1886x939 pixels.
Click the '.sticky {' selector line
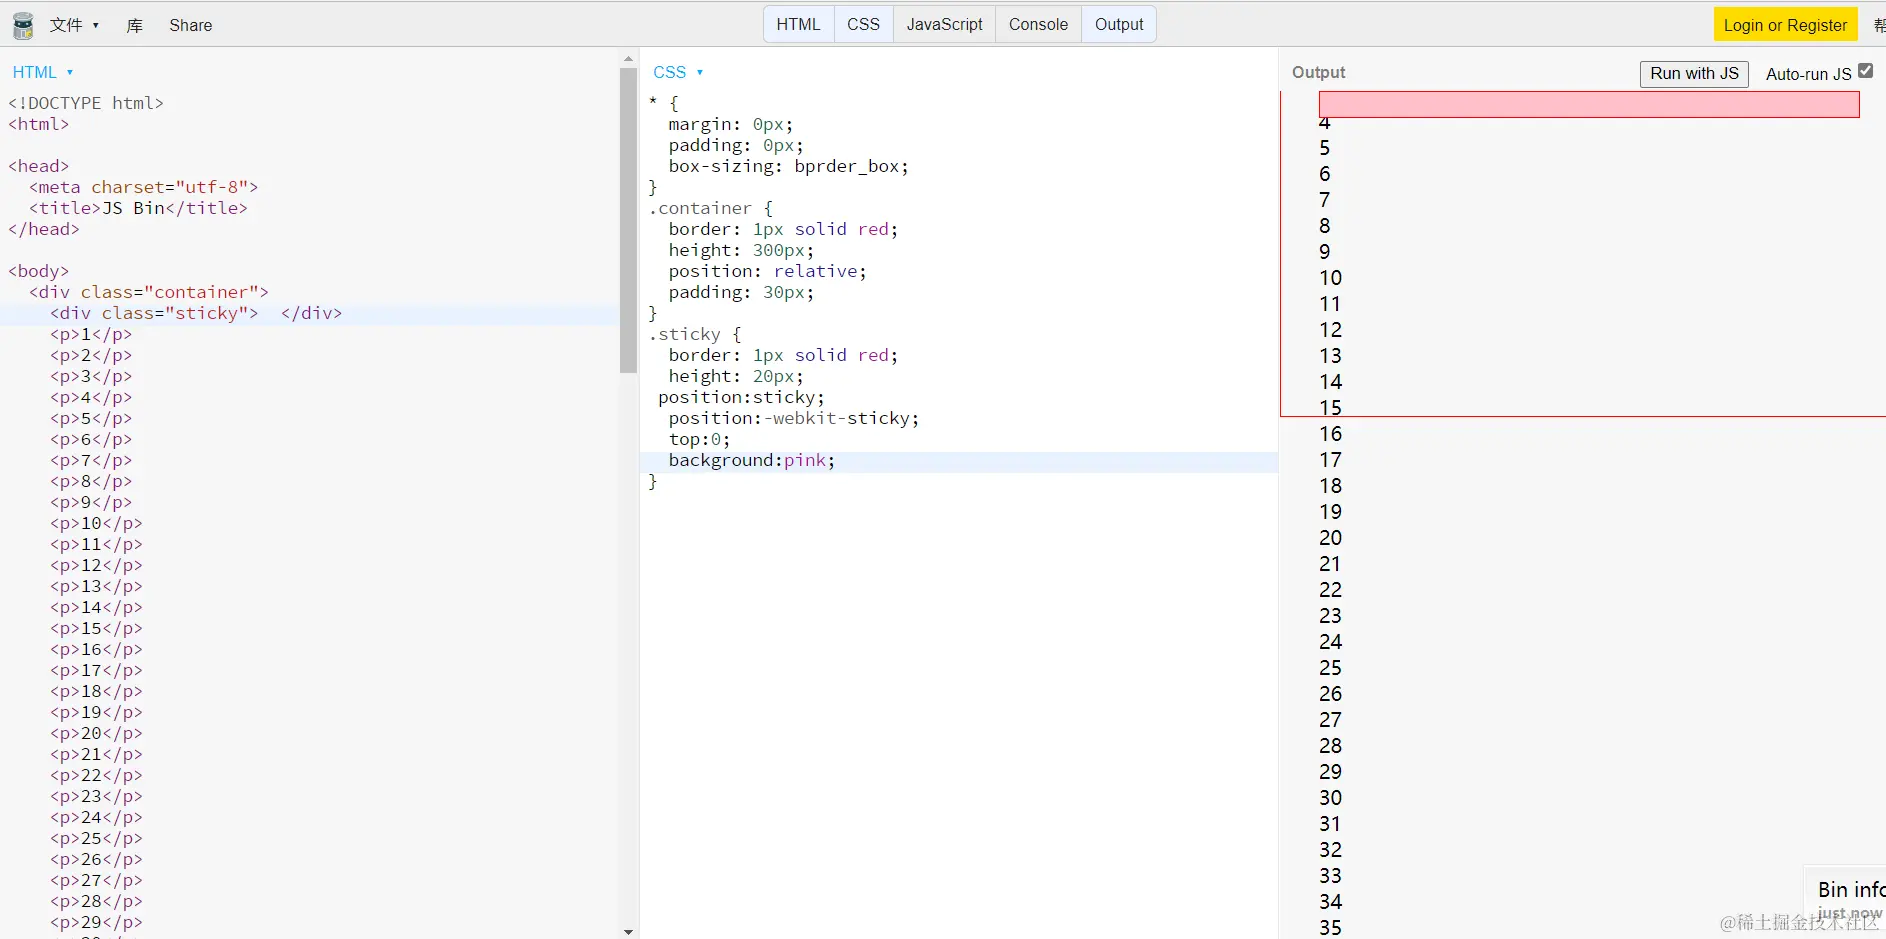tap(694, 335)
